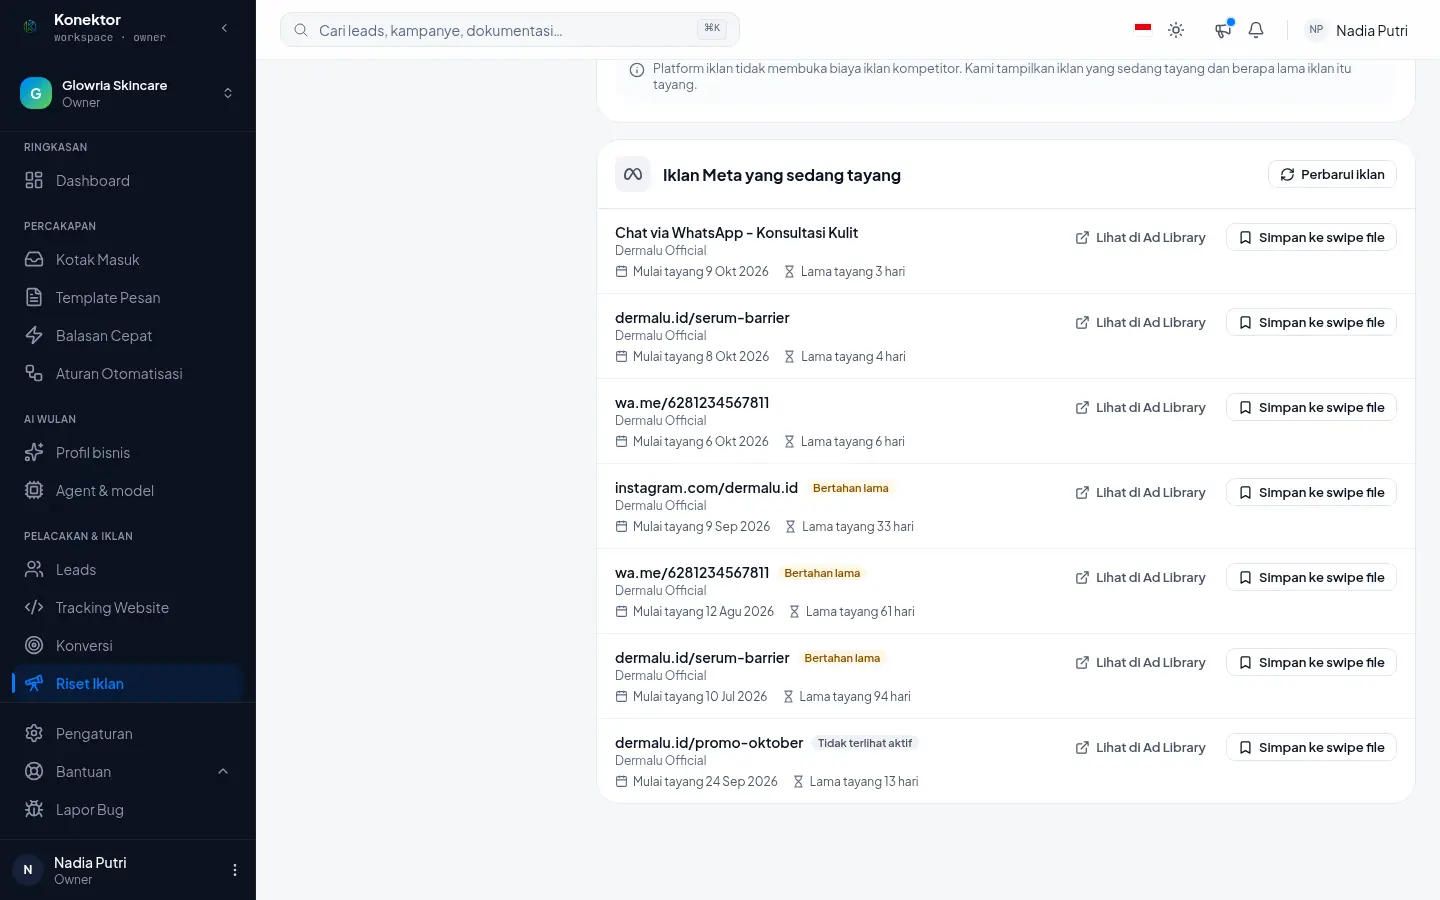Open Template Pesan in the sidebar
Screen dimensions: 1440x900
coord(128,298)
